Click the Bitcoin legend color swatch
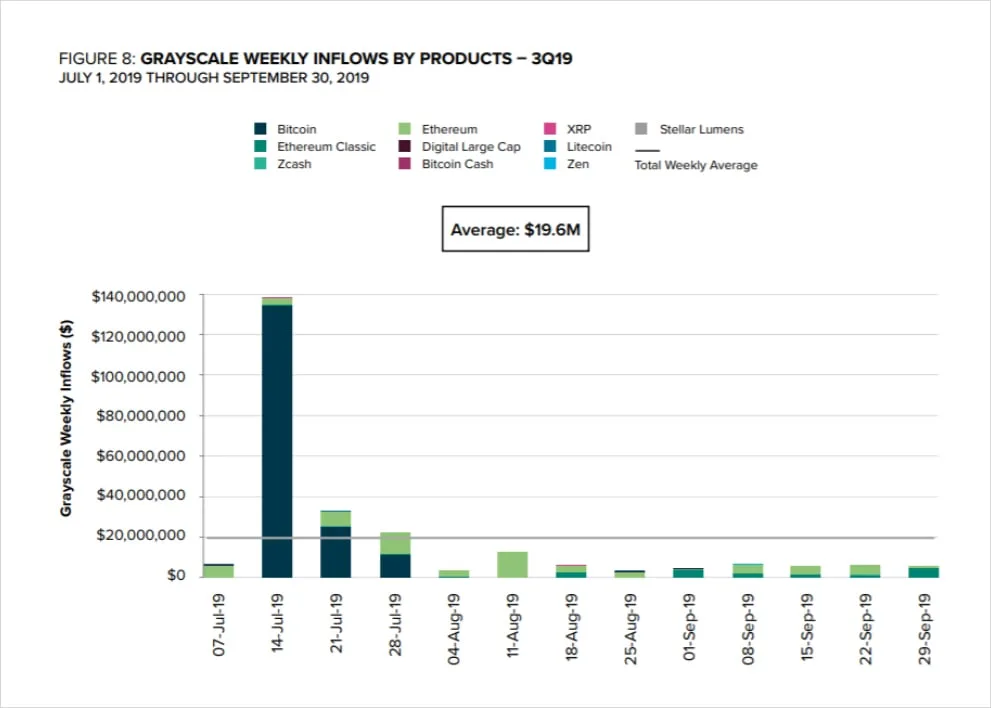 (260, 129)
